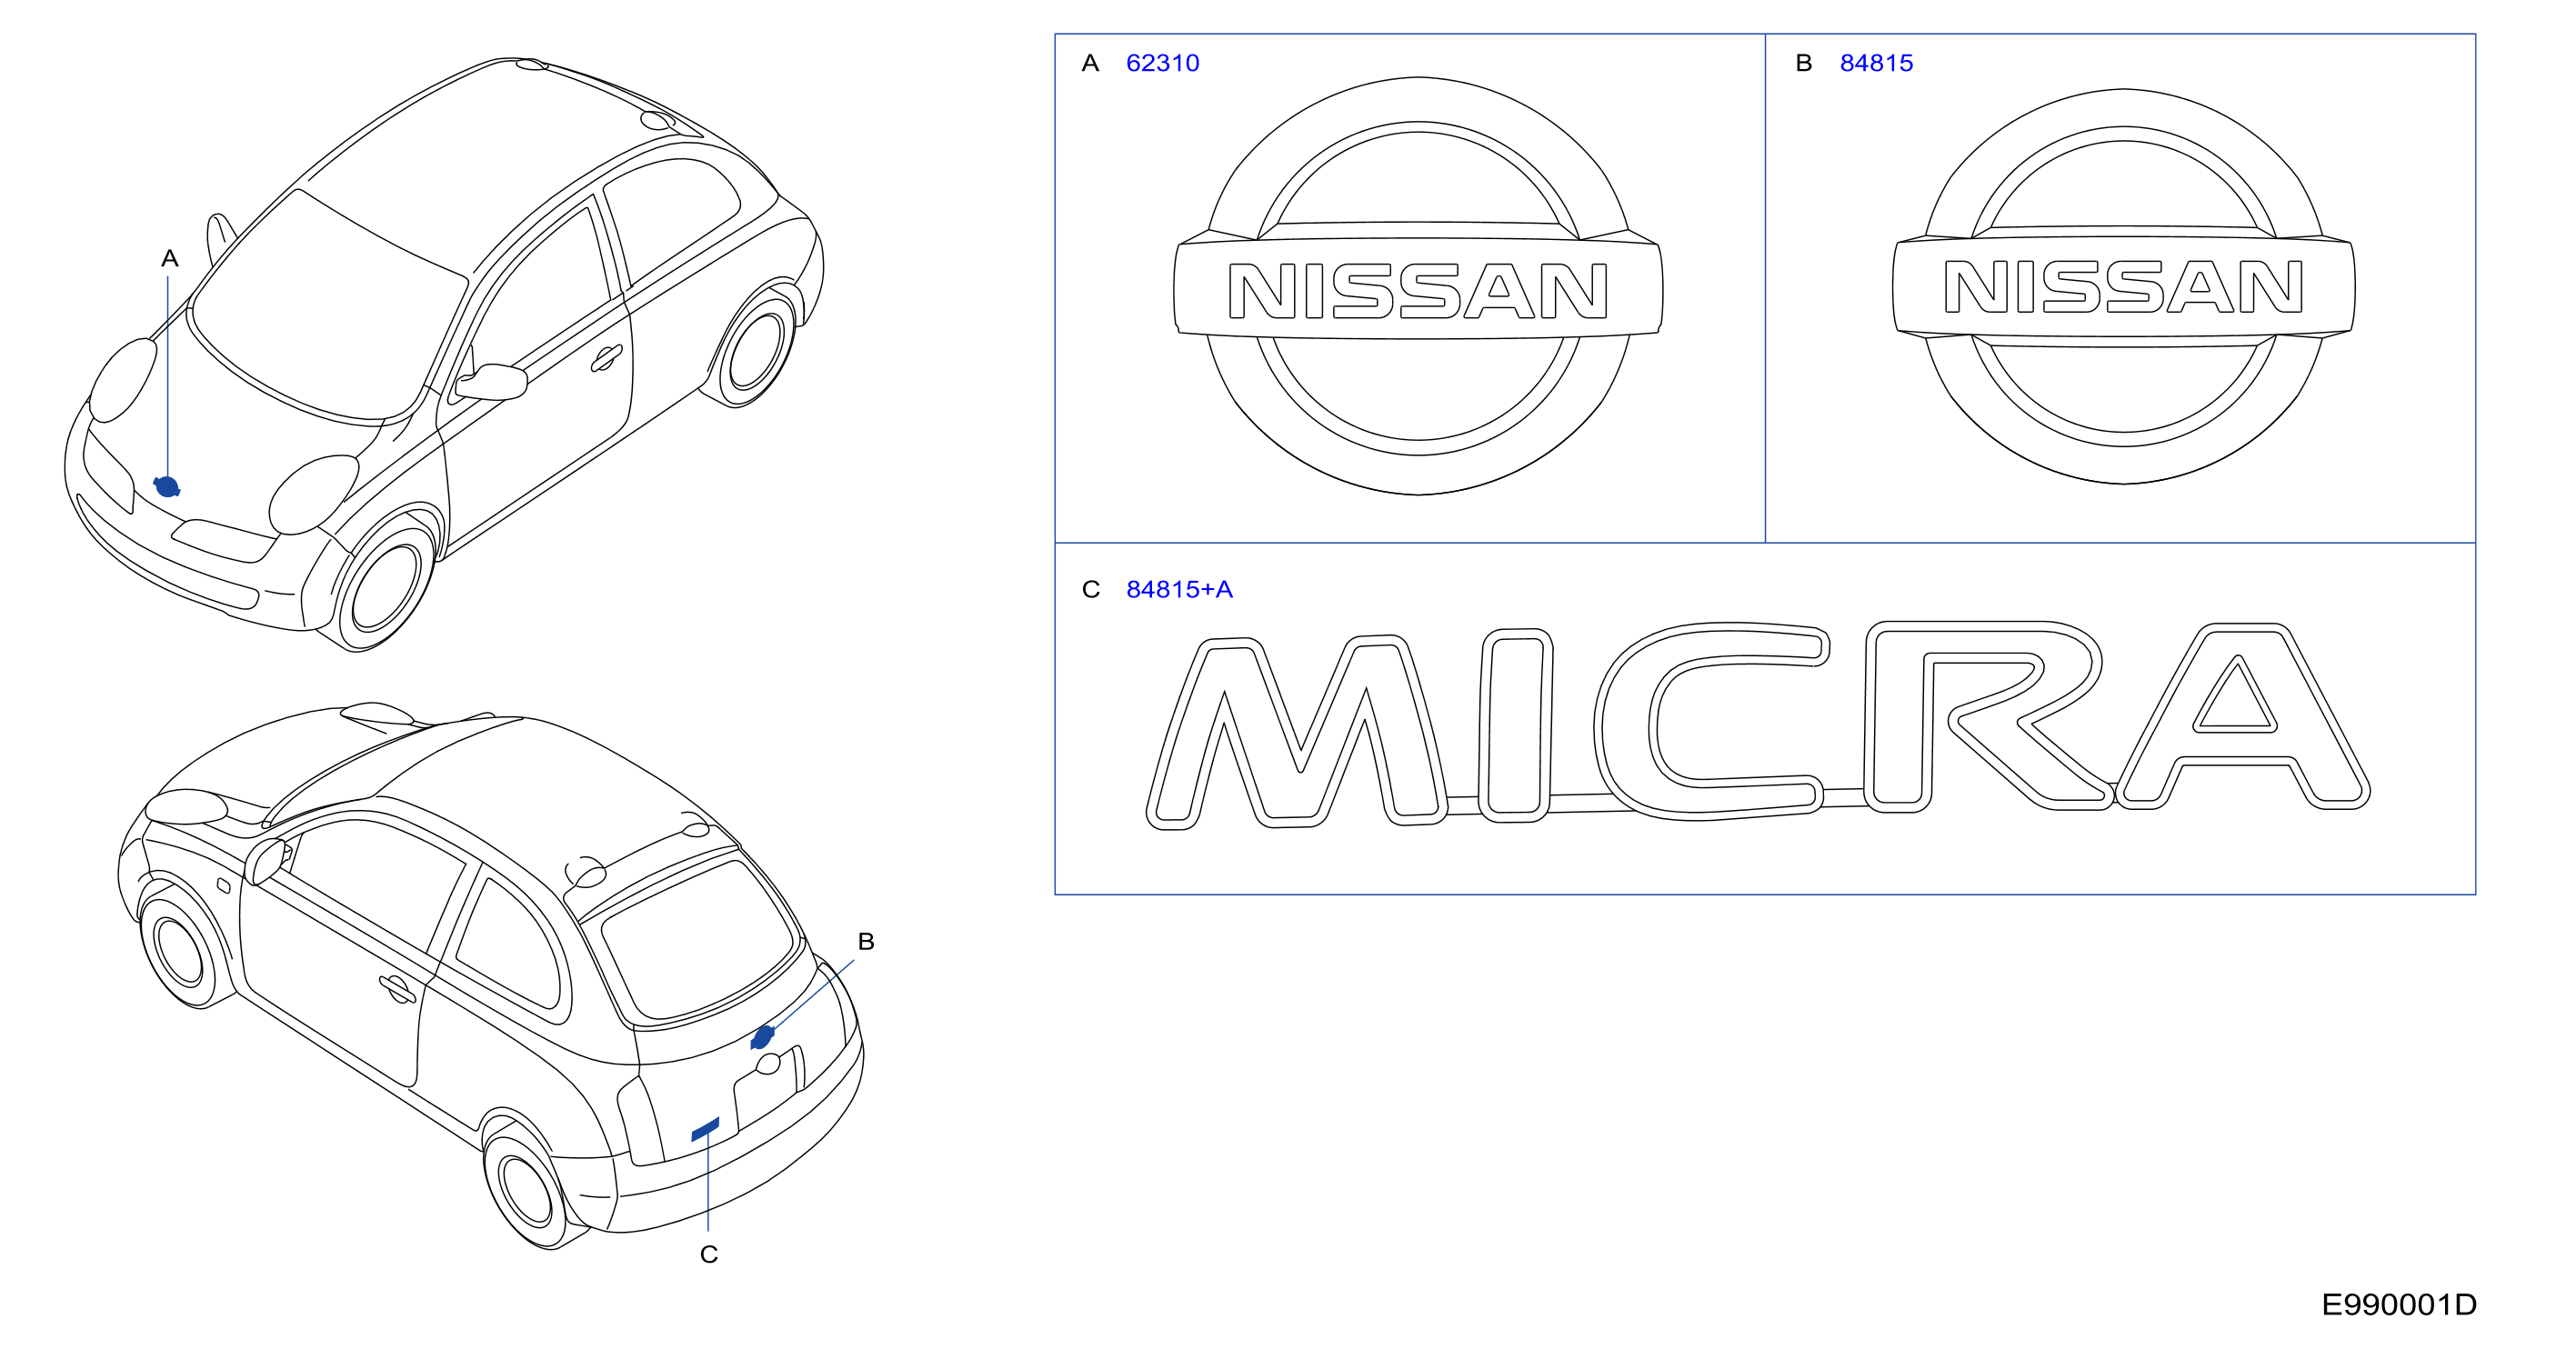2576x1349 pixels.
Task: Click the MICRA lettering illustration in panel C
Action: click(x=1757, y=724)
